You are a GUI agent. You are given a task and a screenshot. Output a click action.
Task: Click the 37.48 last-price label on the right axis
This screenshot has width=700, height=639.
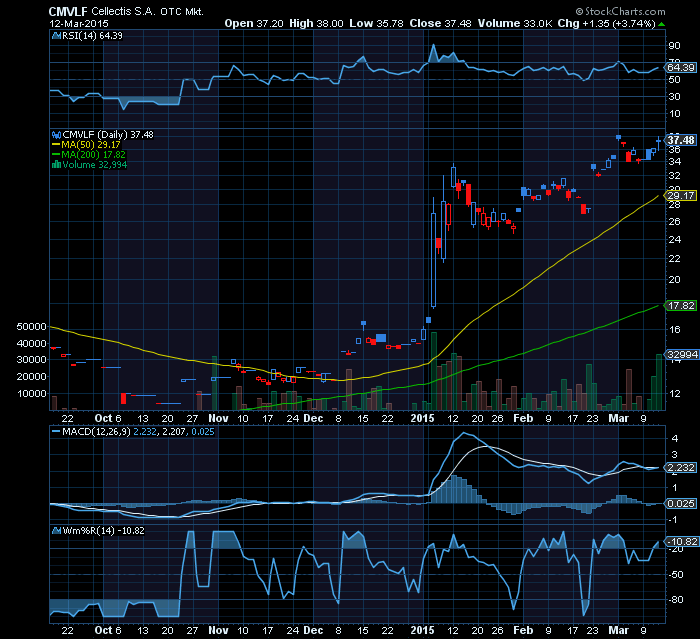pyautogui.click(x=681, y=140)
